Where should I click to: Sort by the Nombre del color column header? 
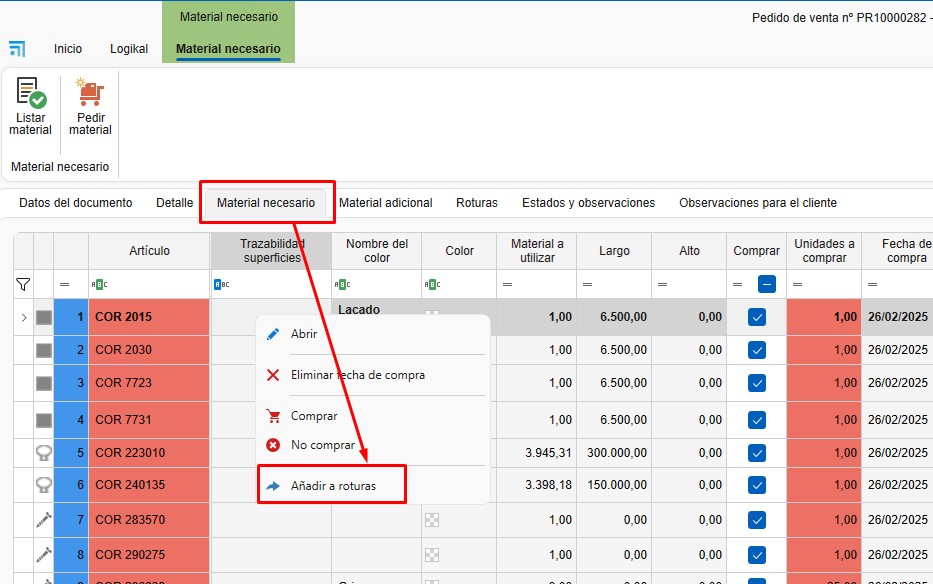[377, 251]
